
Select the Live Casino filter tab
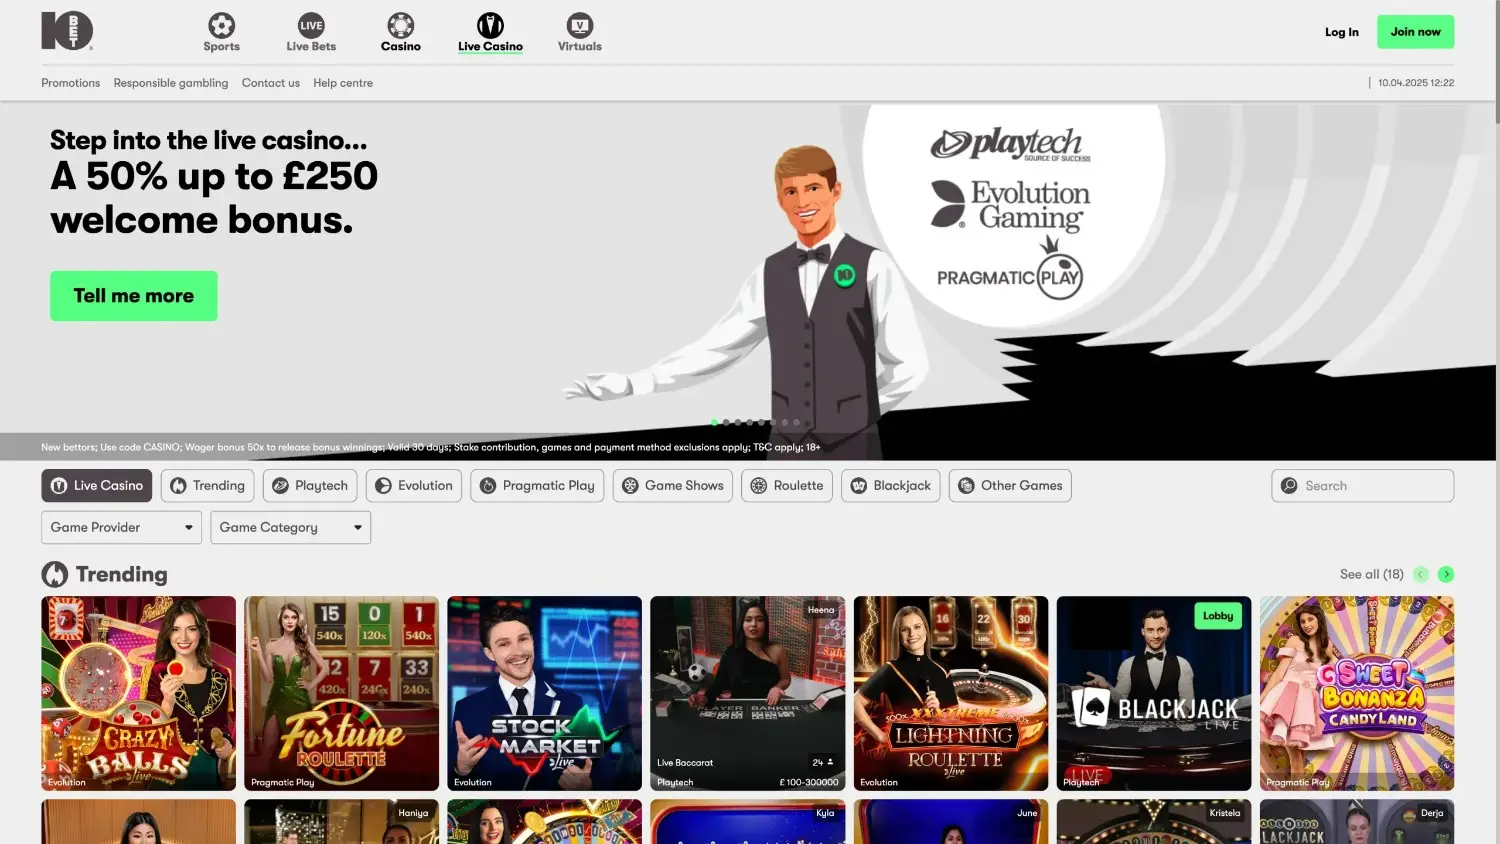(97, 486)
